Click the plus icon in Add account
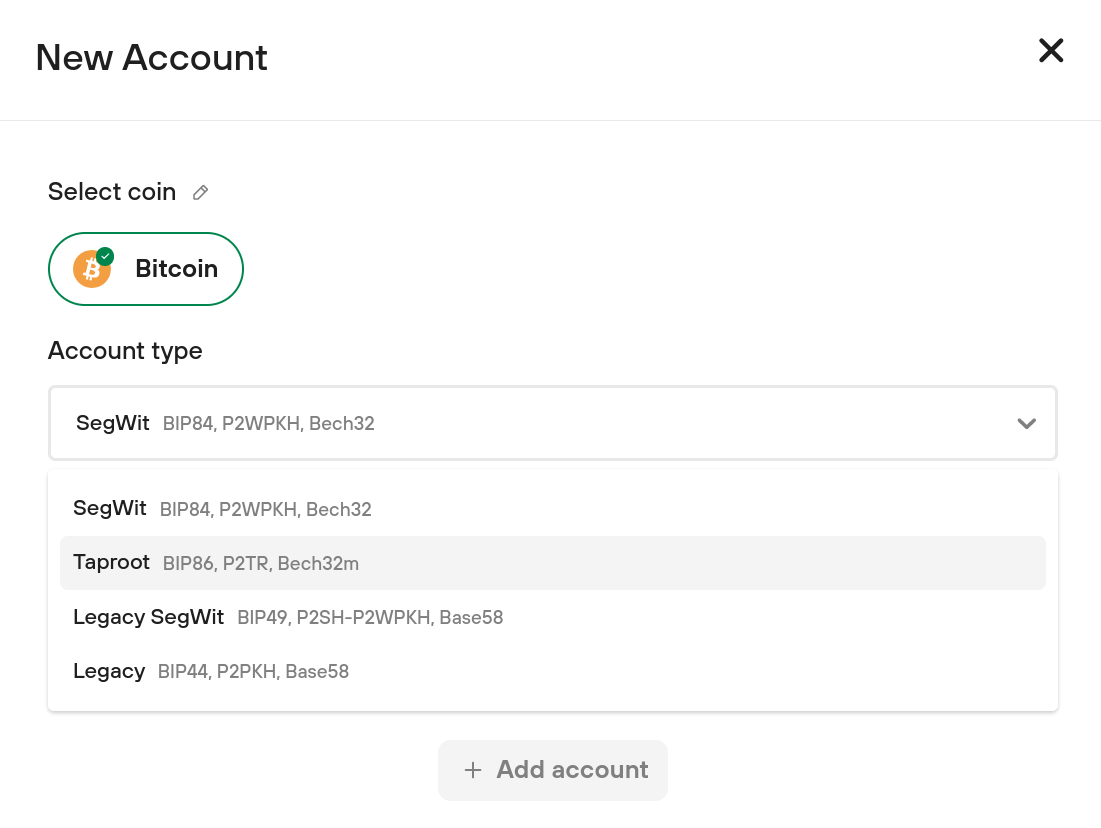 [x=472, y=770]
